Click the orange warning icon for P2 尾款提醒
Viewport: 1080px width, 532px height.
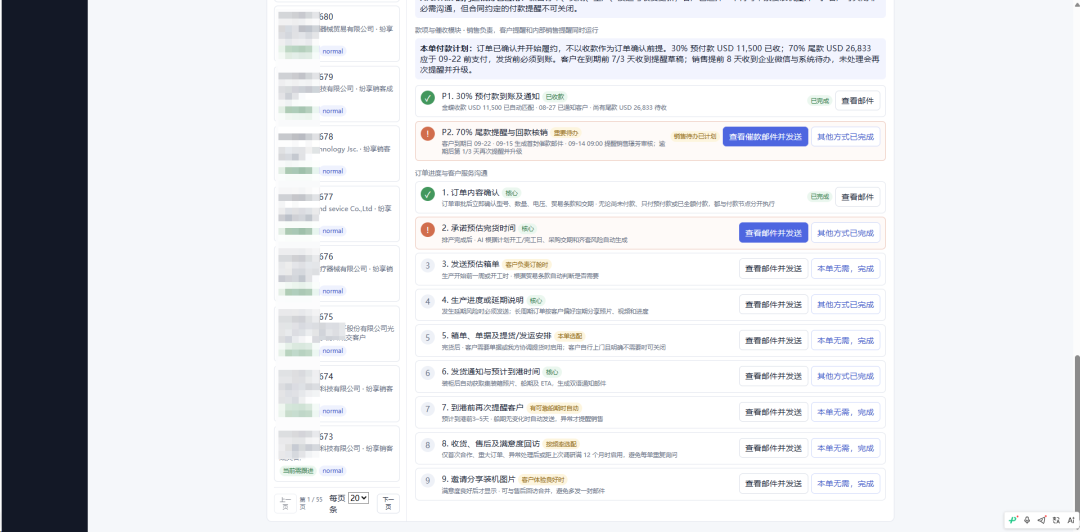[x=428, y=134]
